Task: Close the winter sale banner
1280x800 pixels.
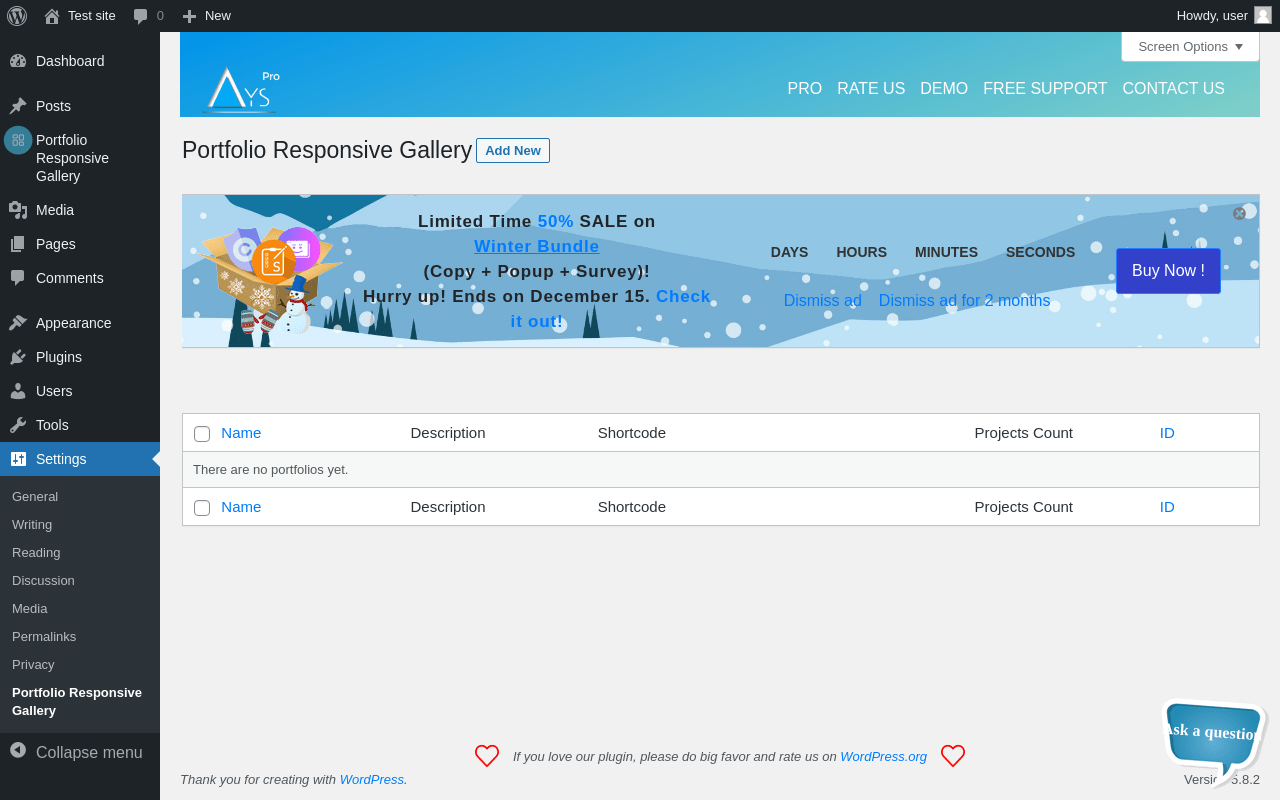Action: click(x=1240, y=213)
